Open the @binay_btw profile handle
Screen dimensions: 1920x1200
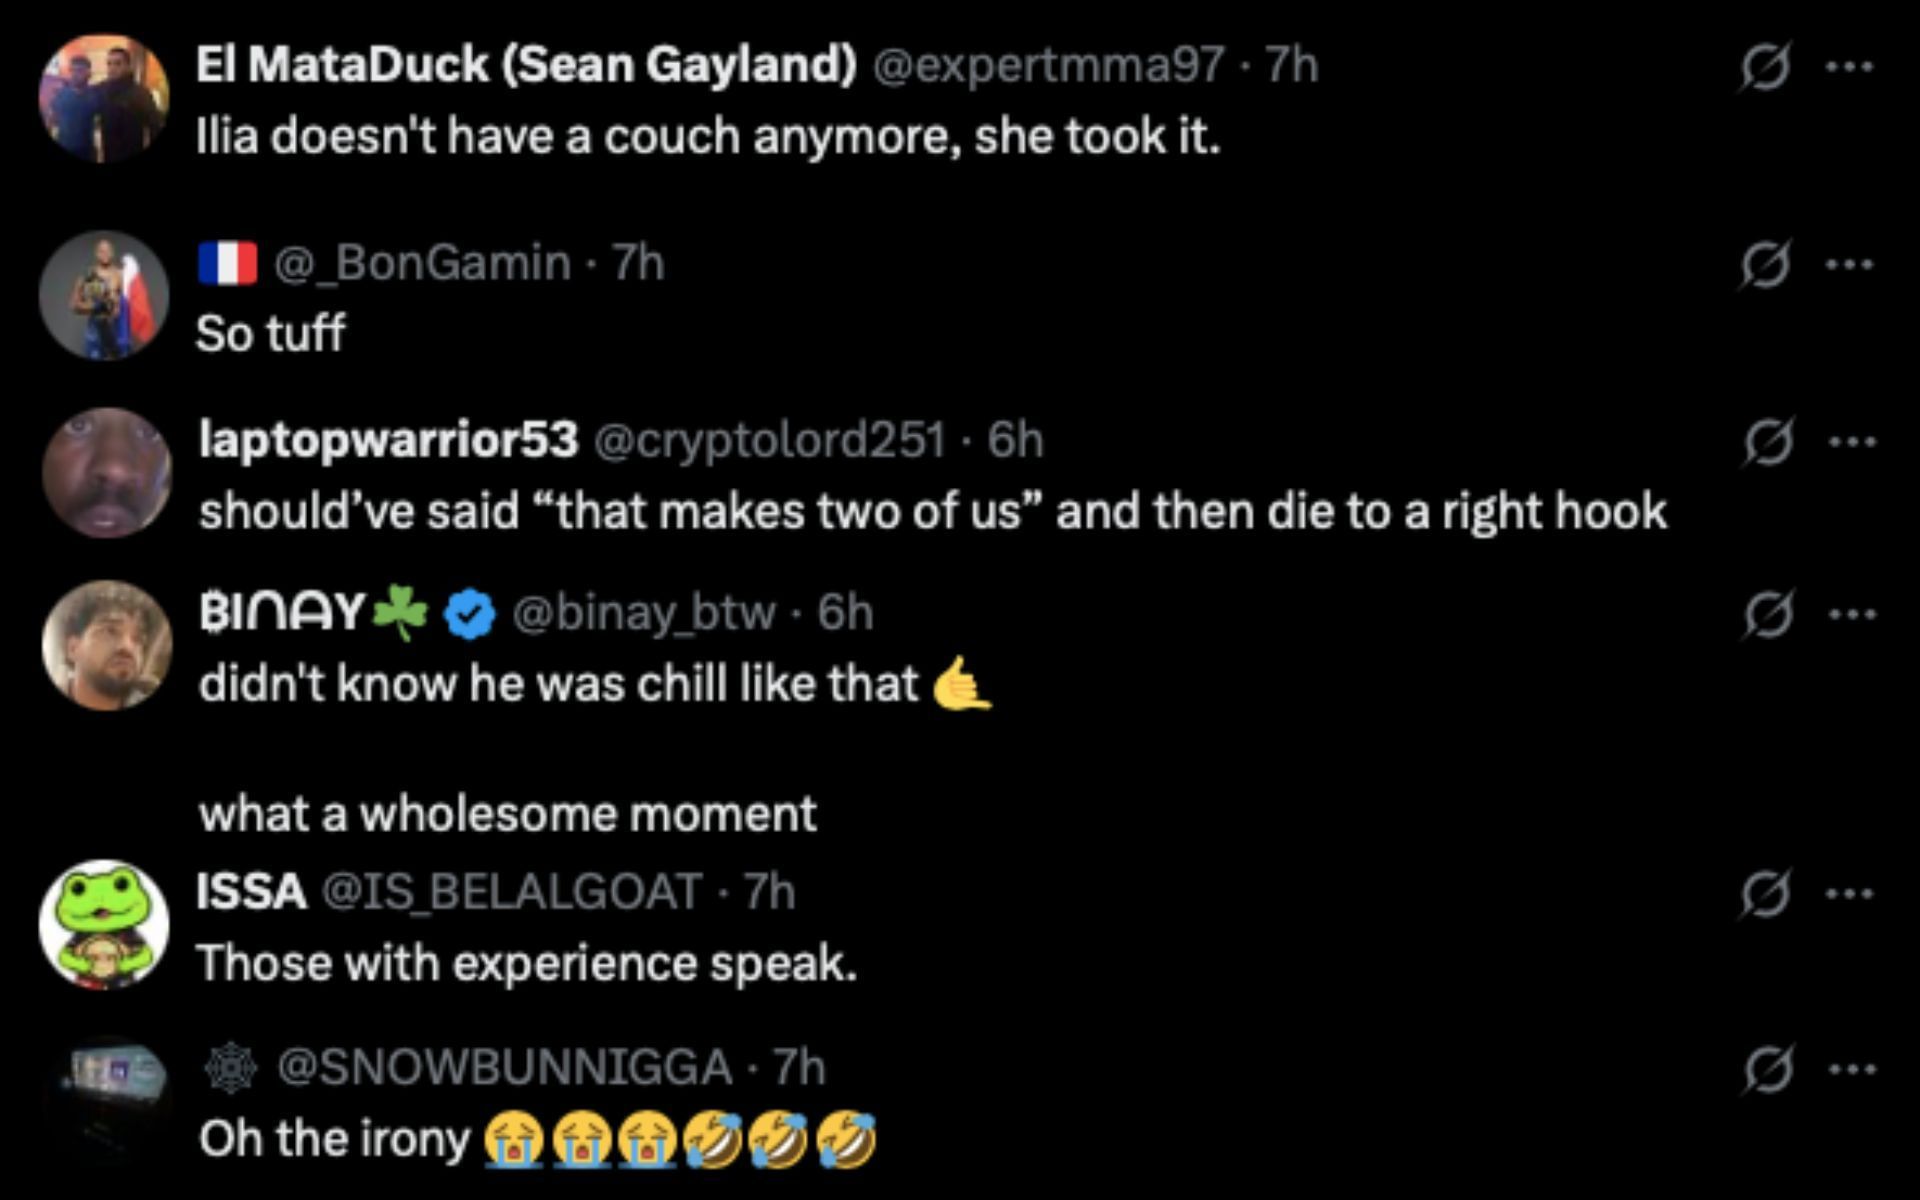click(643, 612)
